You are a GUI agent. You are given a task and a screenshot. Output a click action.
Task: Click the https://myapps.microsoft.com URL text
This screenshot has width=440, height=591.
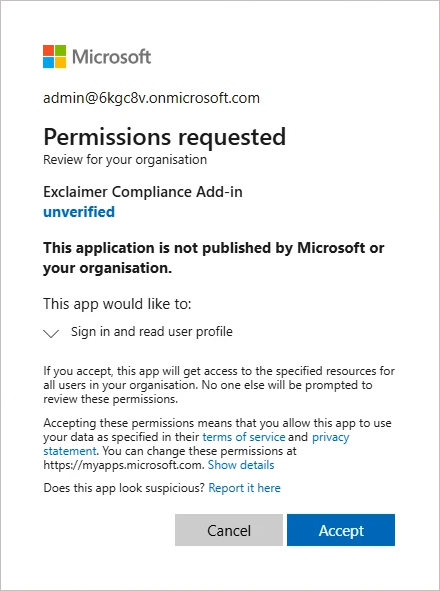[x=124, y=465]
